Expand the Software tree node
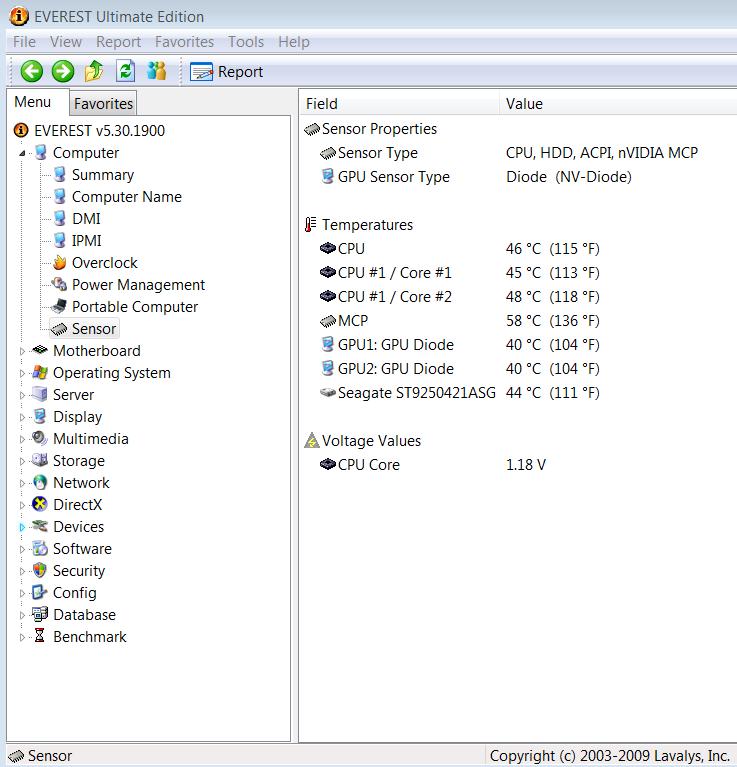 (22, 549)
